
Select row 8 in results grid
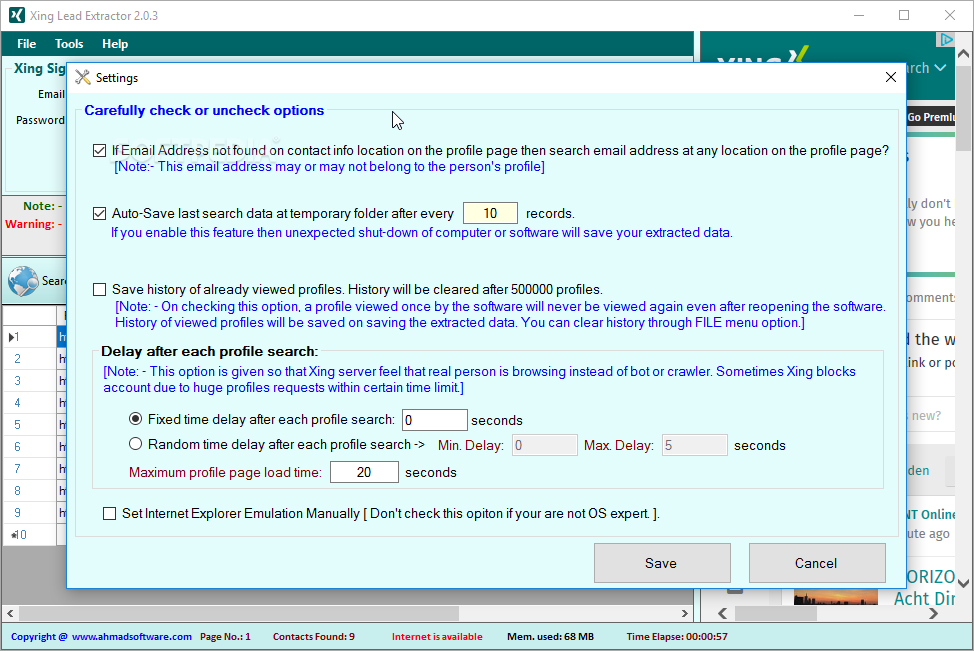coord(30,491)
